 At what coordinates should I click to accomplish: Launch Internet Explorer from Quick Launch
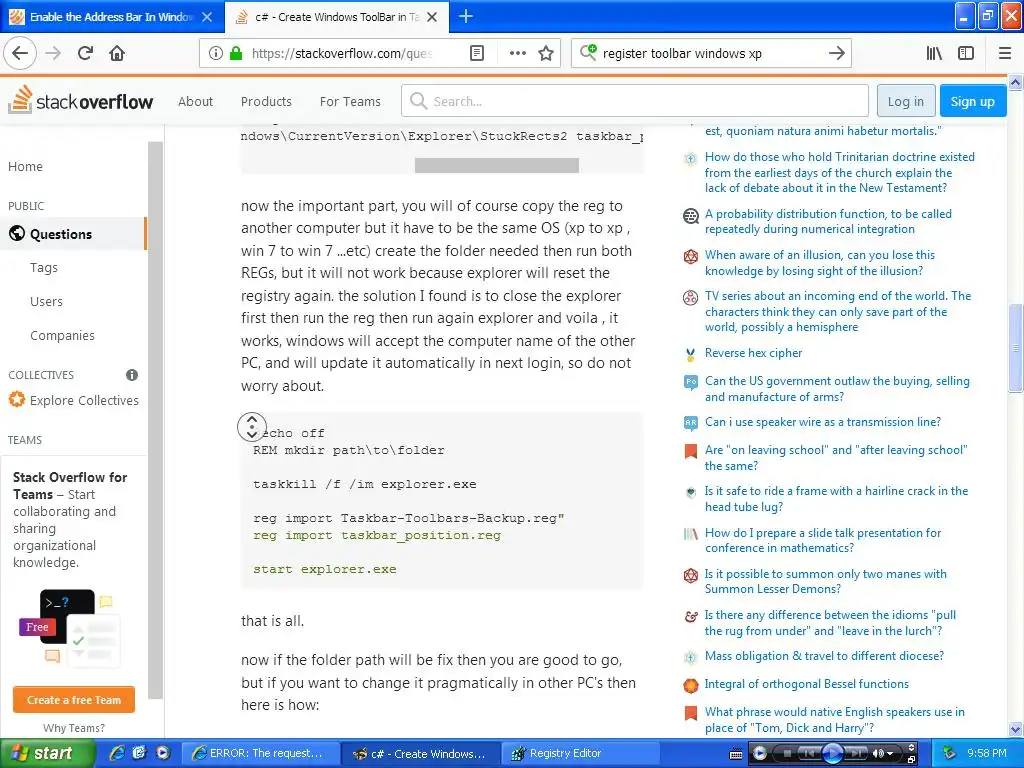click(x=117, y=753)
